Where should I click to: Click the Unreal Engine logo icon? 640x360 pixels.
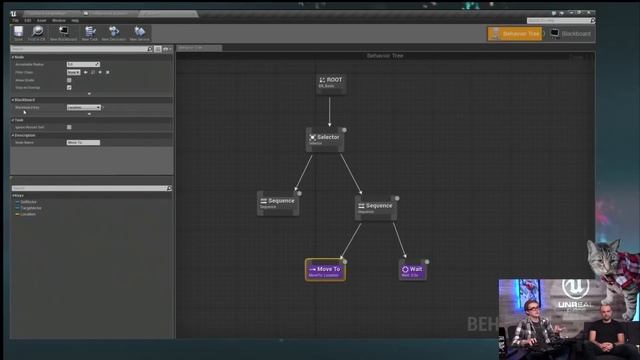pos(13,13)
